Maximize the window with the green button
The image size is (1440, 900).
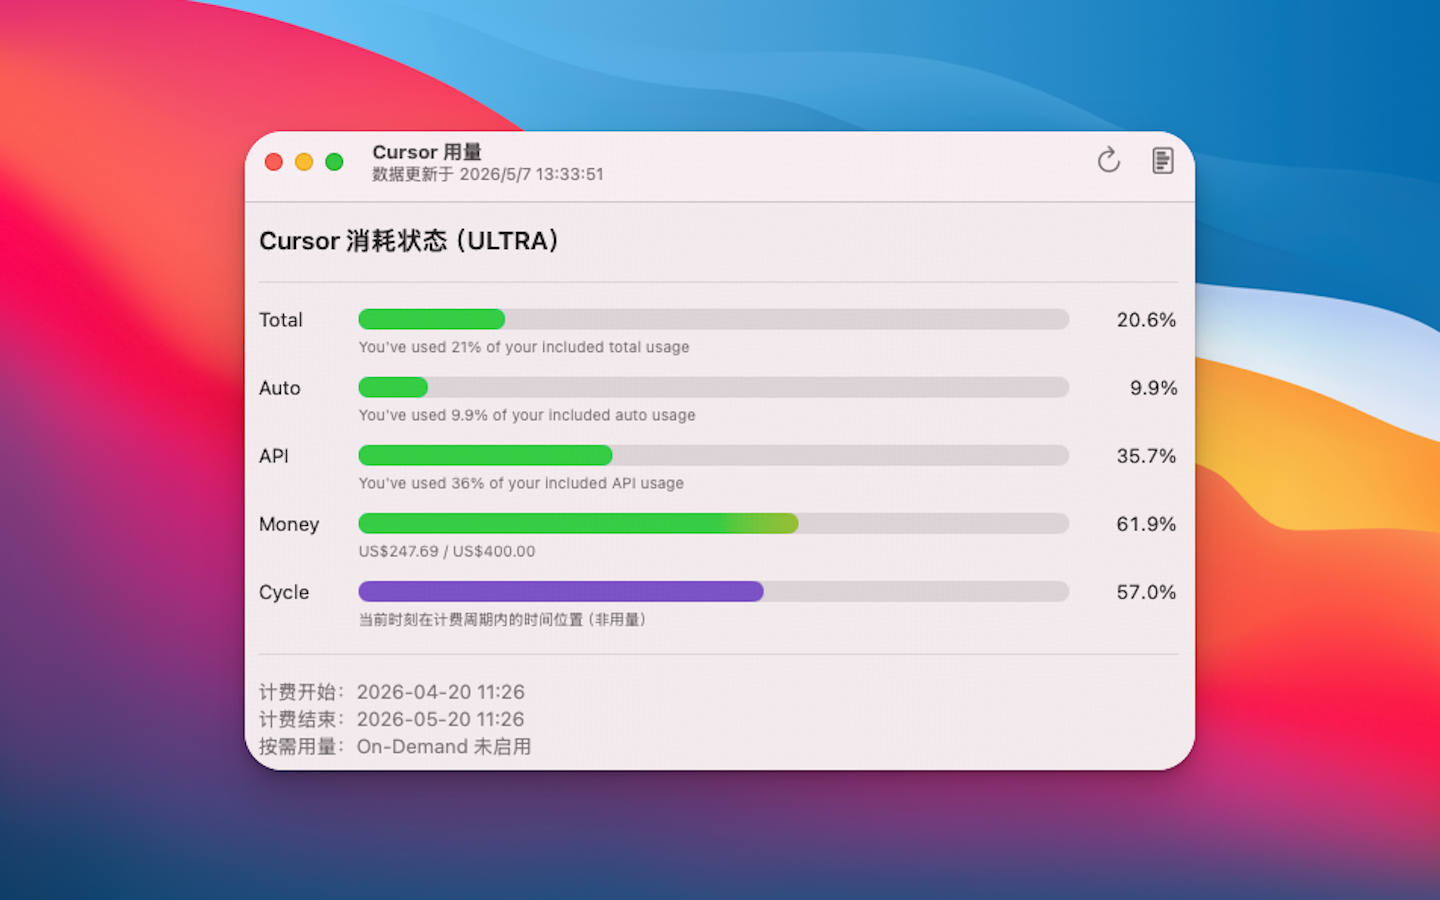point(334,162)
